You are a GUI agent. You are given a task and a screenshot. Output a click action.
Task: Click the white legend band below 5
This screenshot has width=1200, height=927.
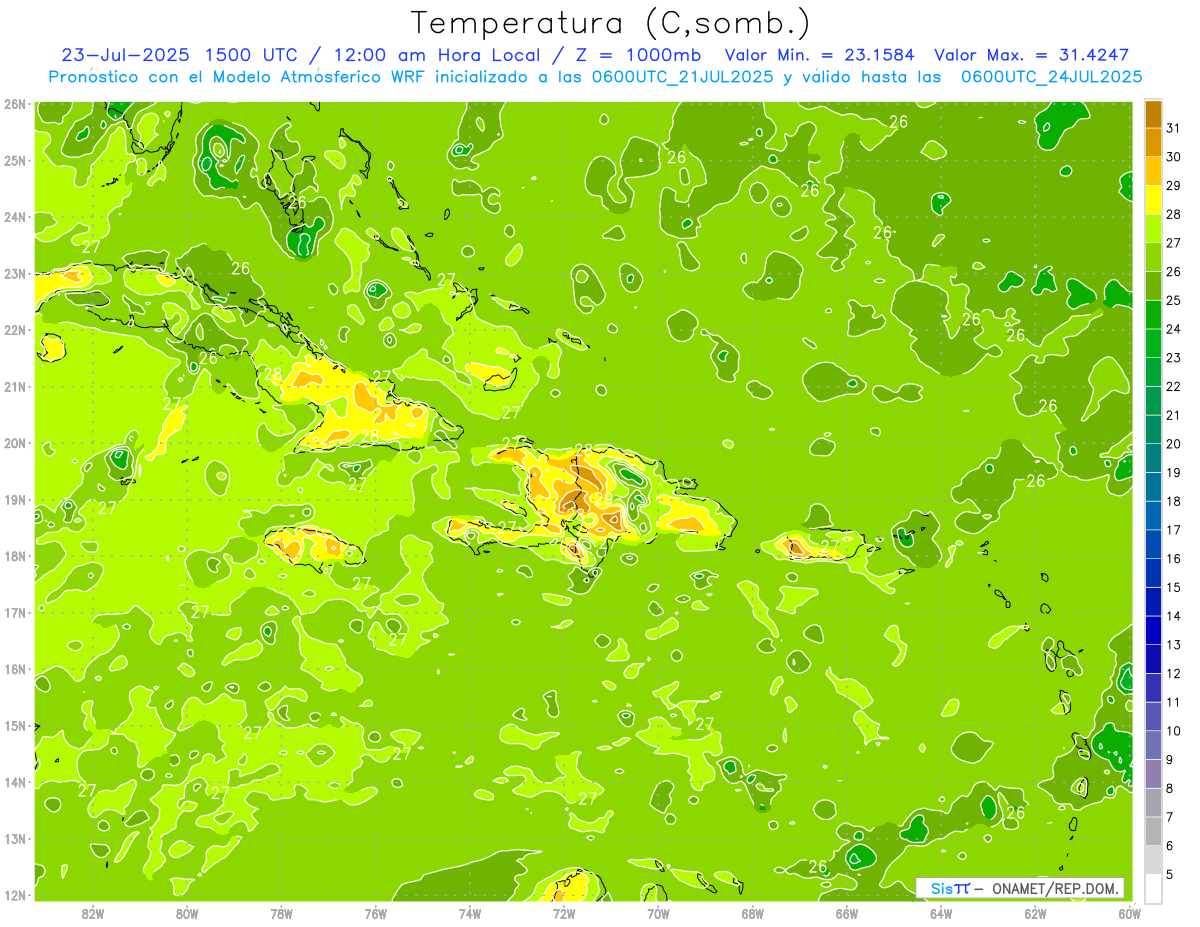(x=1154, y=888)
